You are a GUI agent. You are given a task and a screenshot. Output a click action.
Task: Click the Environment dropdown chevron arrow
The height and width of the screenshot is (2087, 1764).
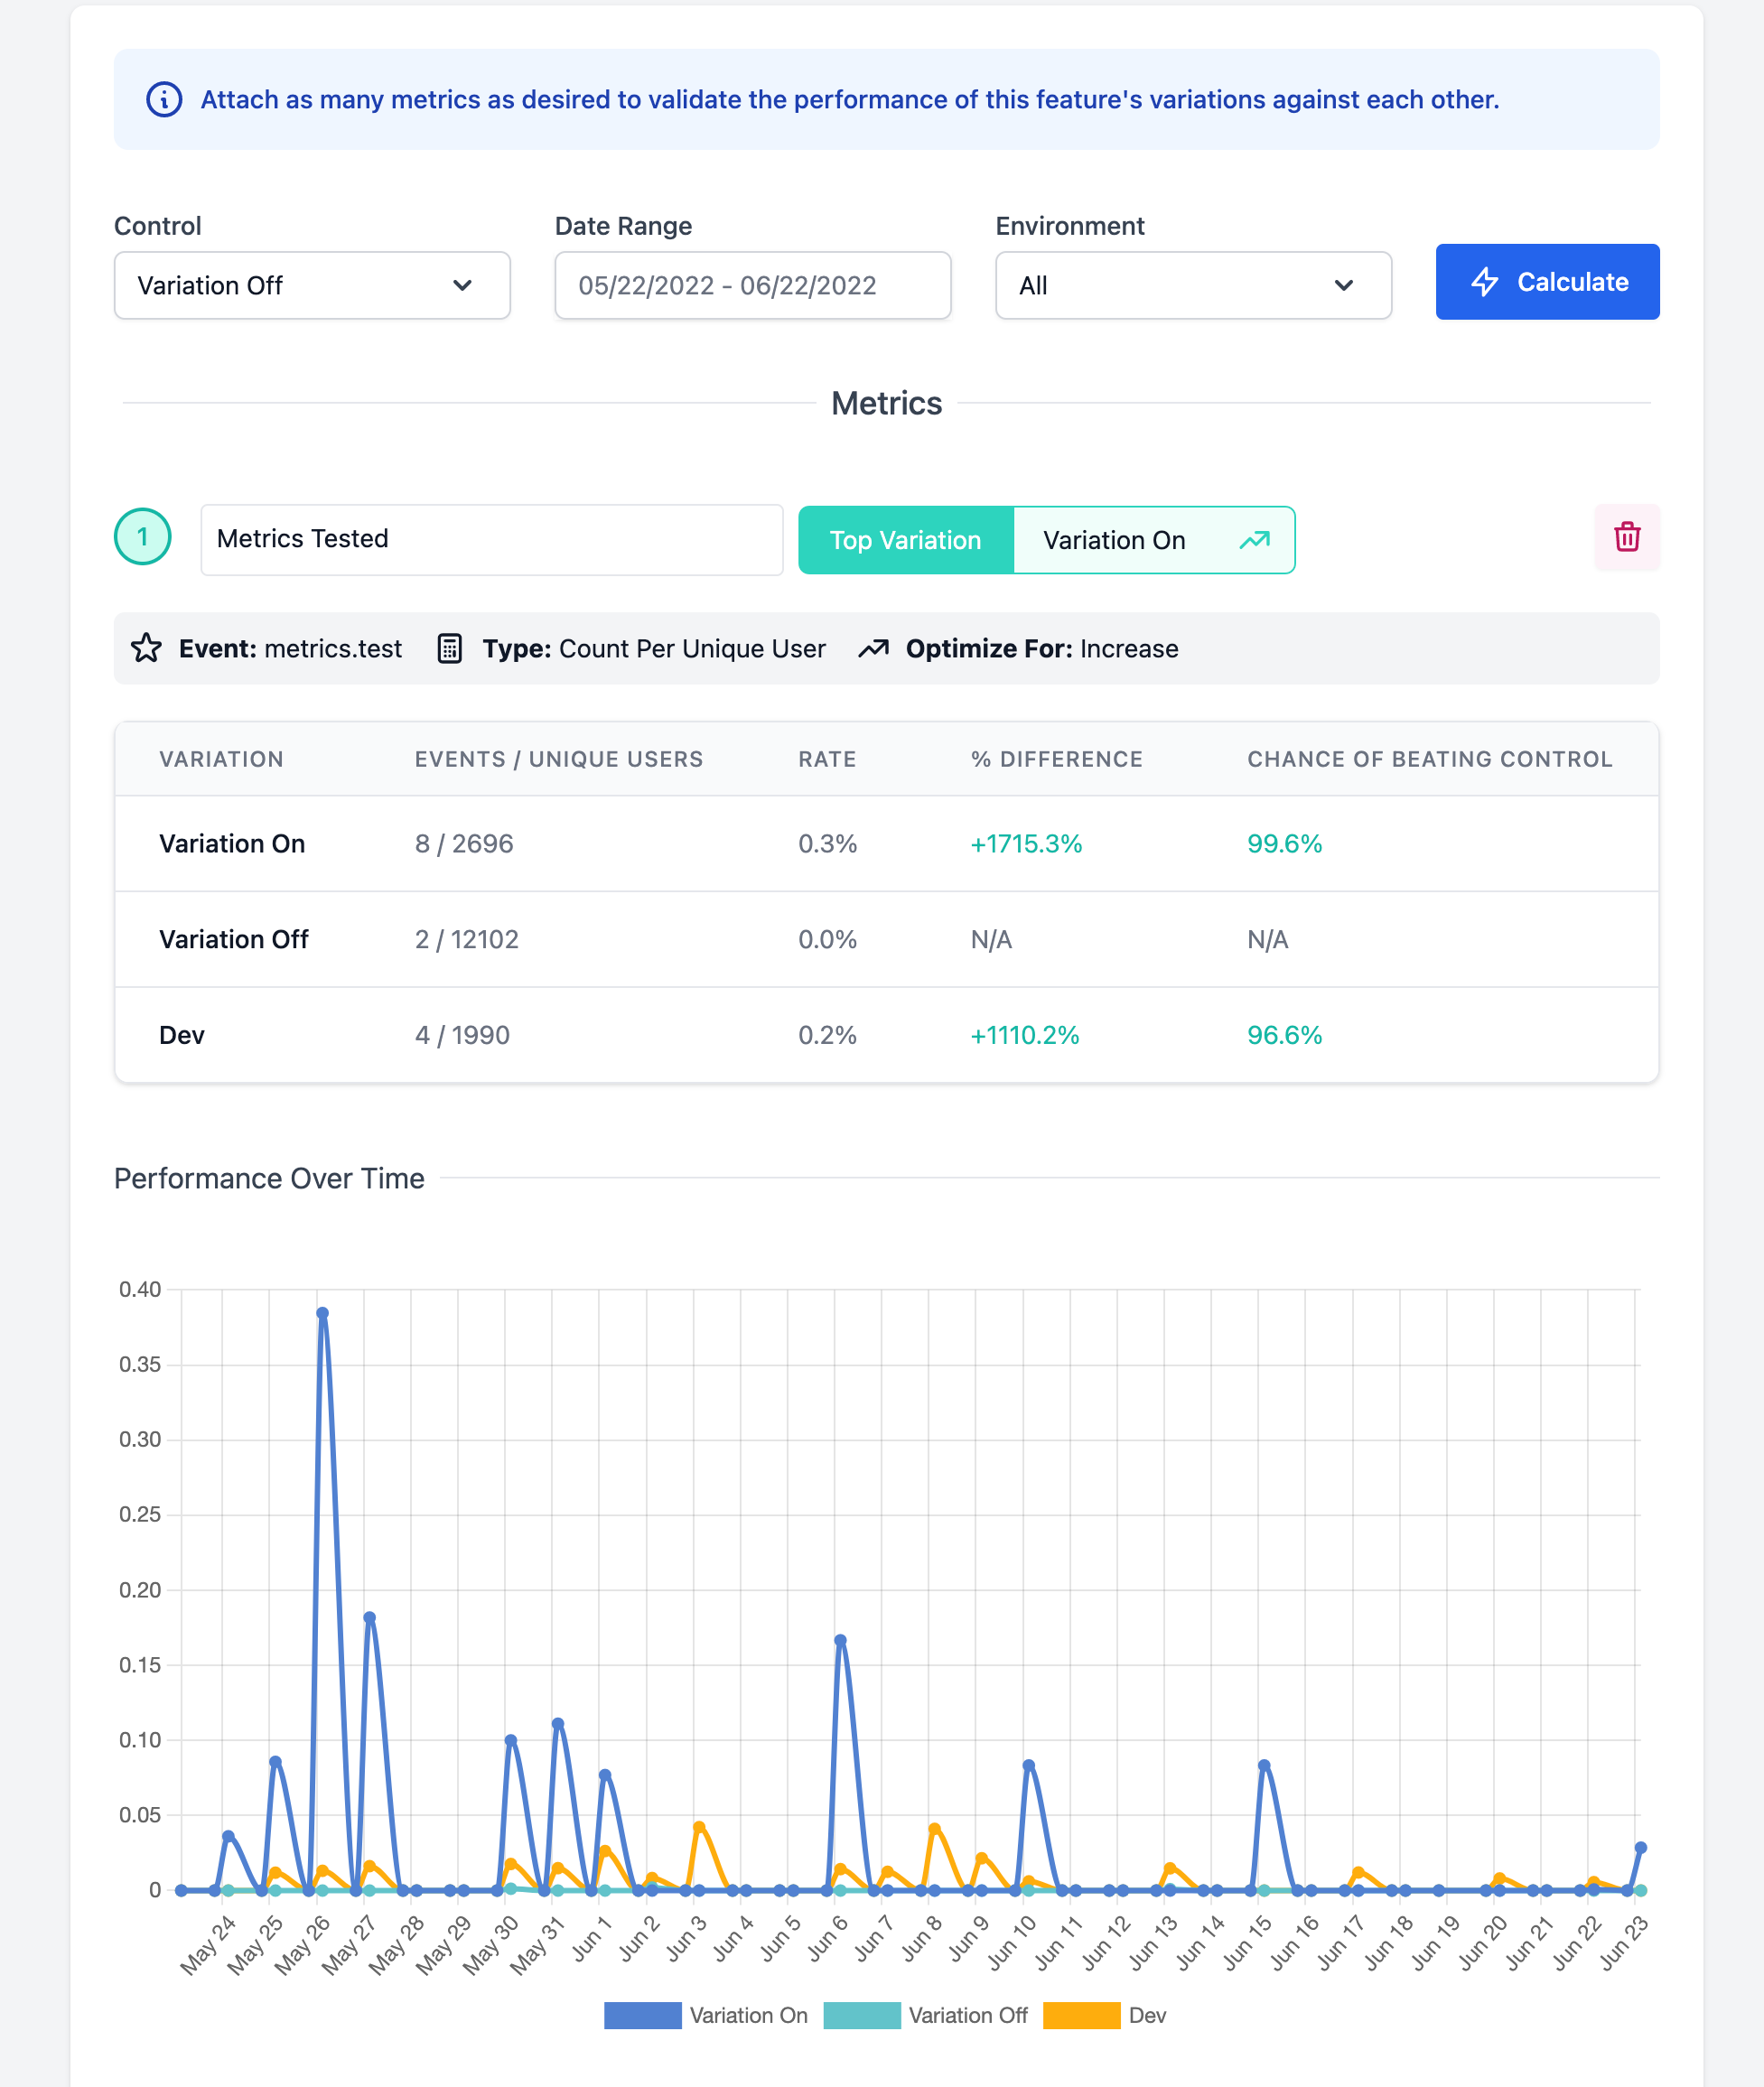click(x=1343, y=285)
